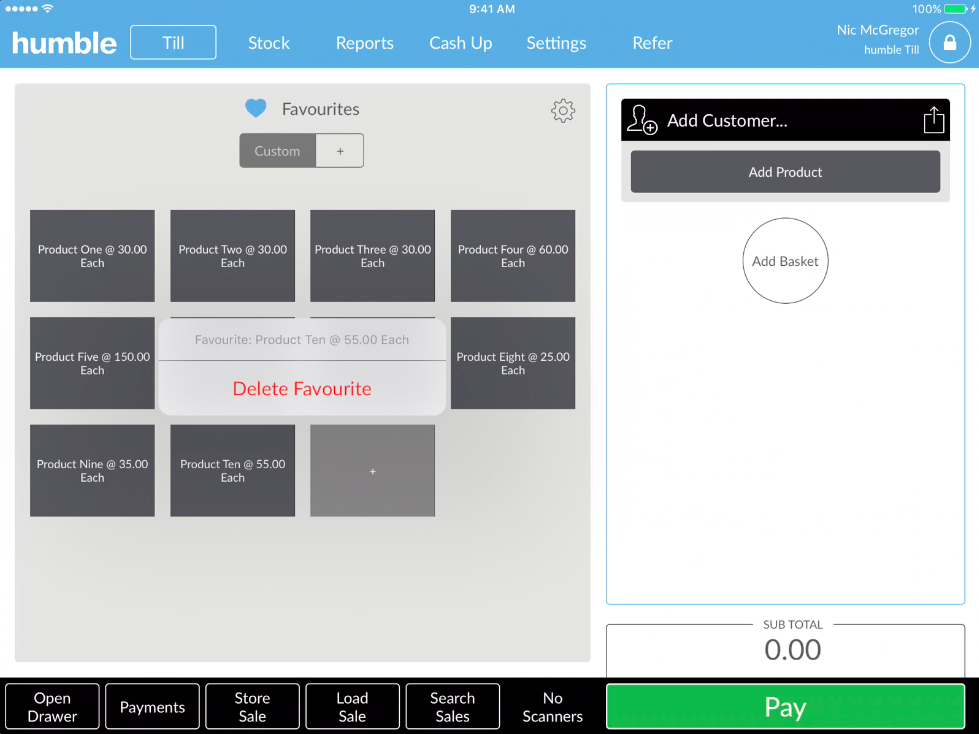Check the battery indicator in the status bar

click(x=958, y=9)
